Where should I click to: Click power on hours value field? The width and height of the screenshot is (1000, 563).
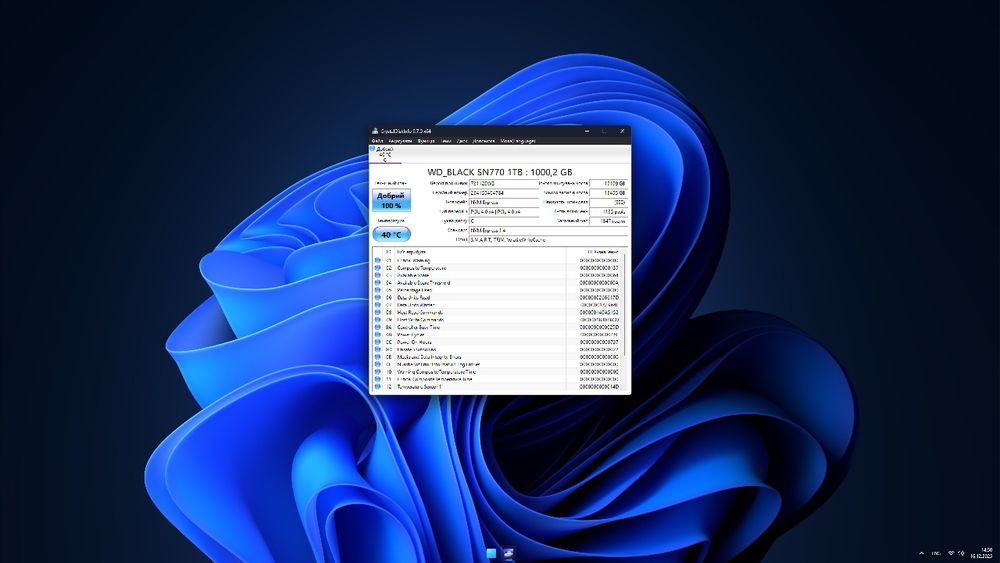[x=608, y=221]
